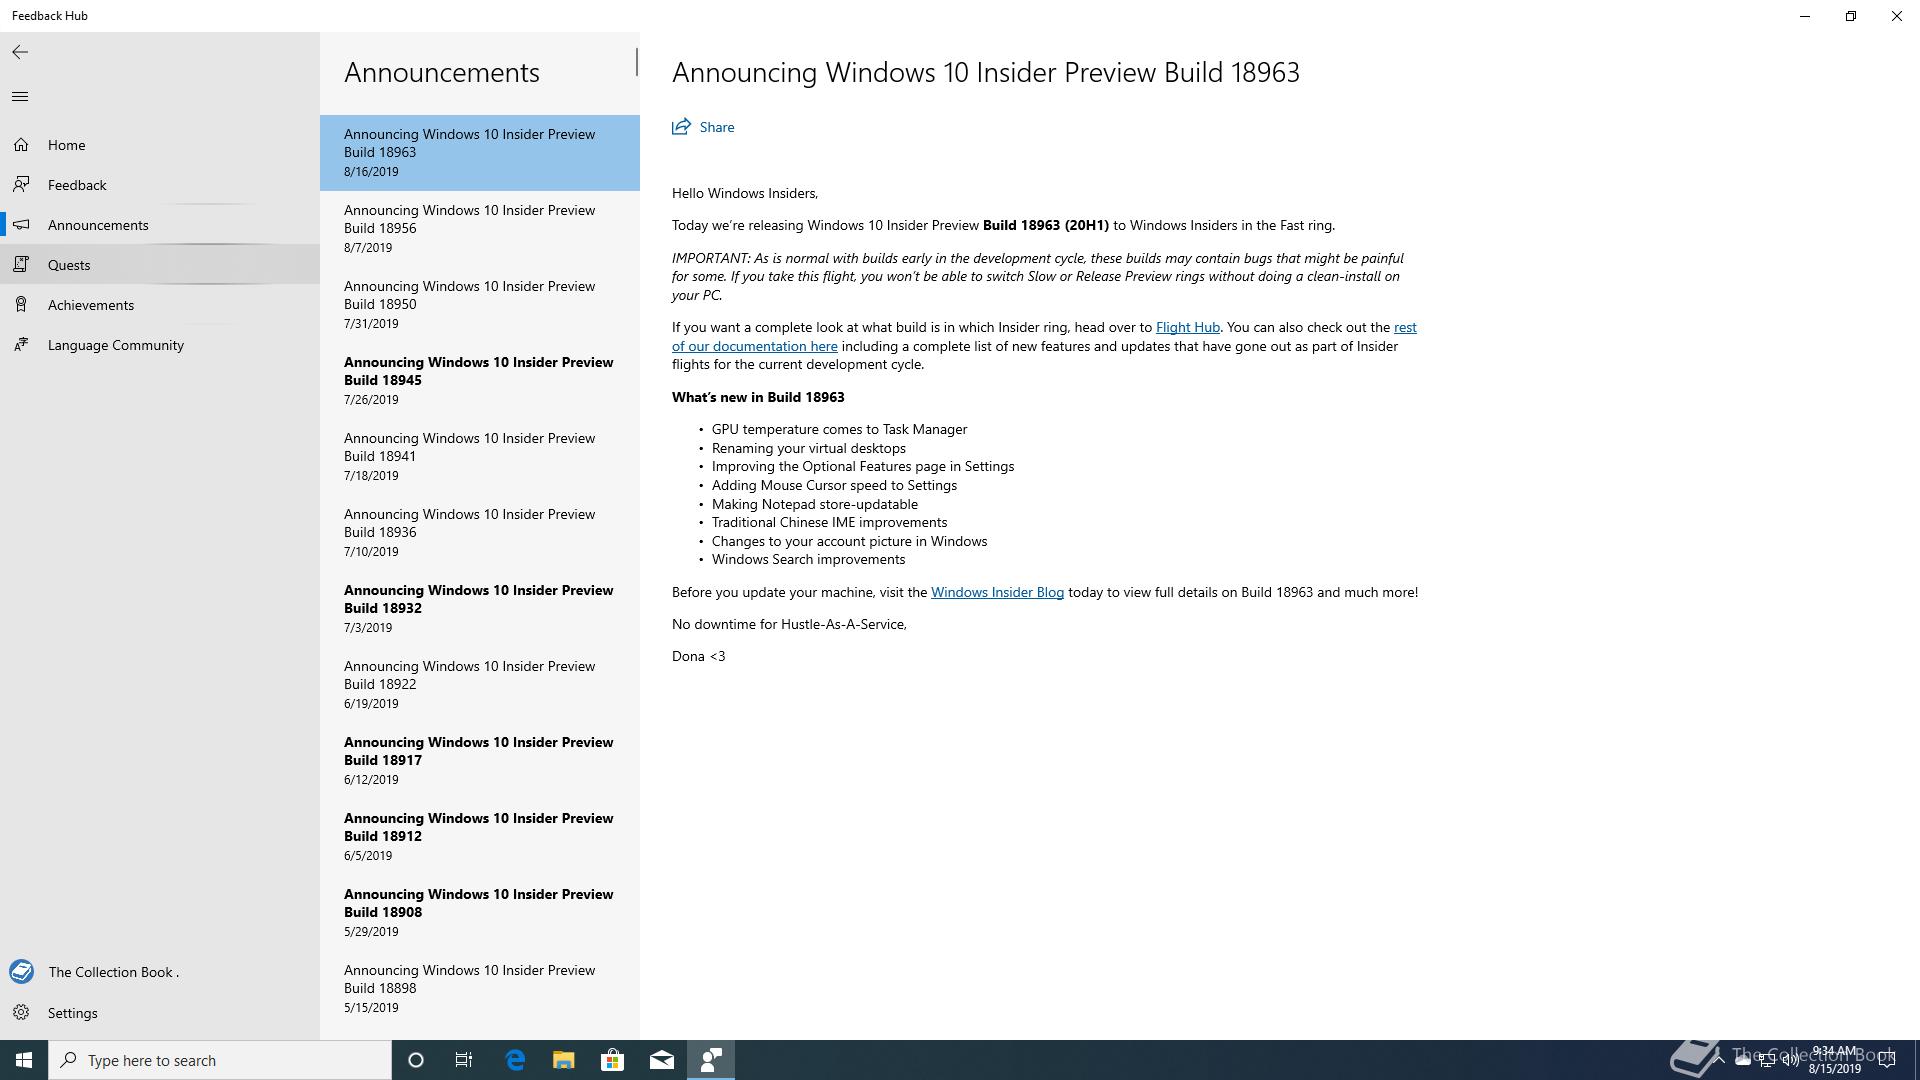Screen dimensions: 1920x1080
Task: Click the Achievements badge icon
Action: [x=21, y=305]
